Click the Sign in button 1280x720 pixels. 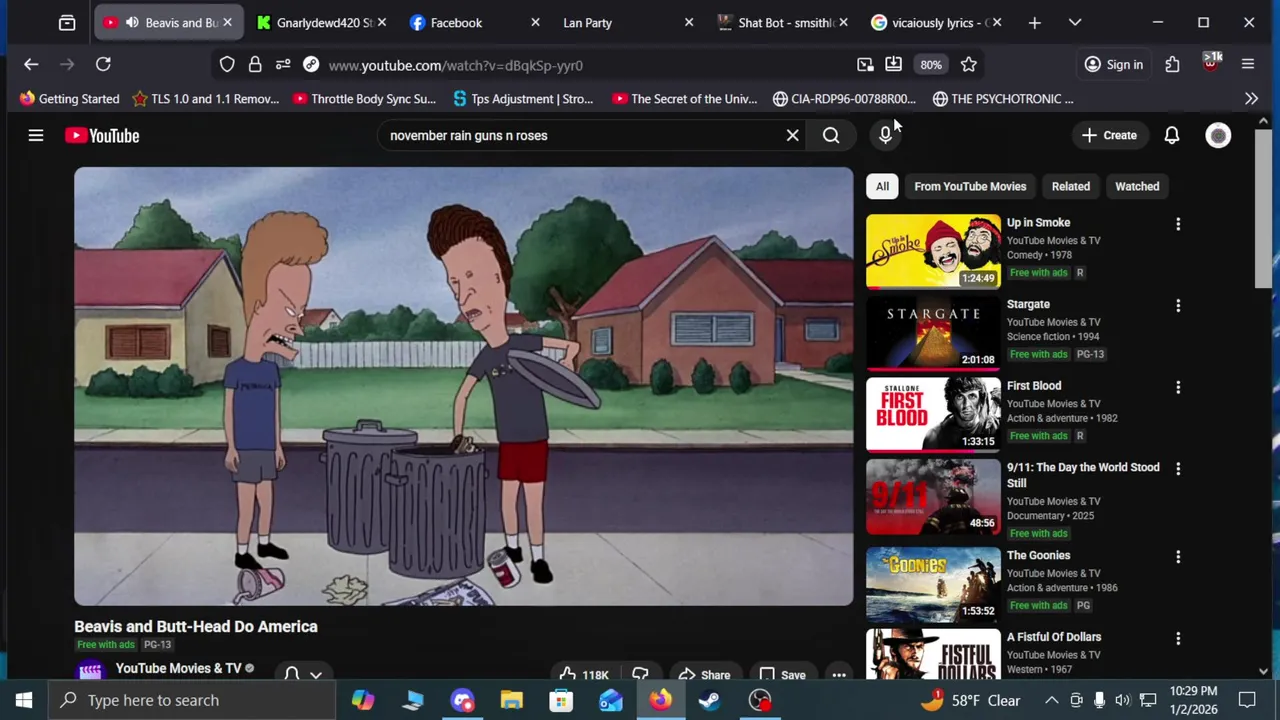coord(1114,65)
